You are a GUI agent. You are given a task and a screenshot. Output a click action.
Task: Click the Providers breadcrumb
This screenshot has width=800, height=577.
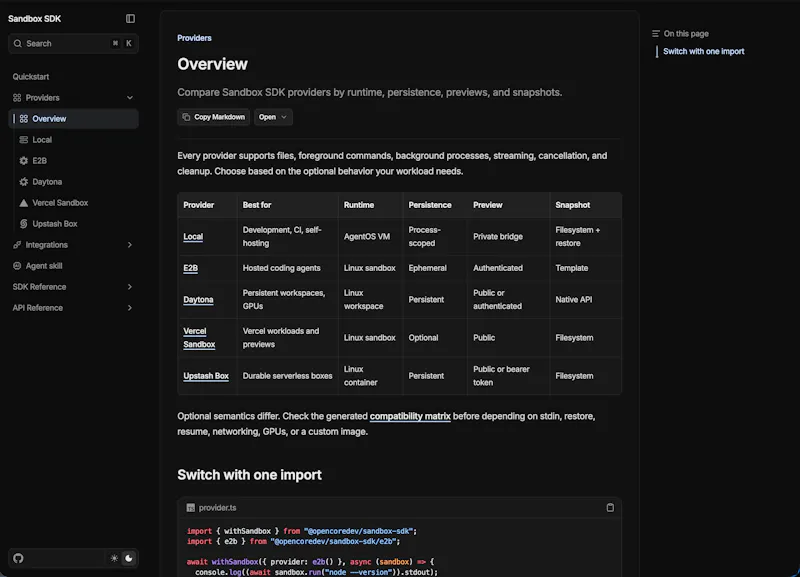tap(194, 38)
